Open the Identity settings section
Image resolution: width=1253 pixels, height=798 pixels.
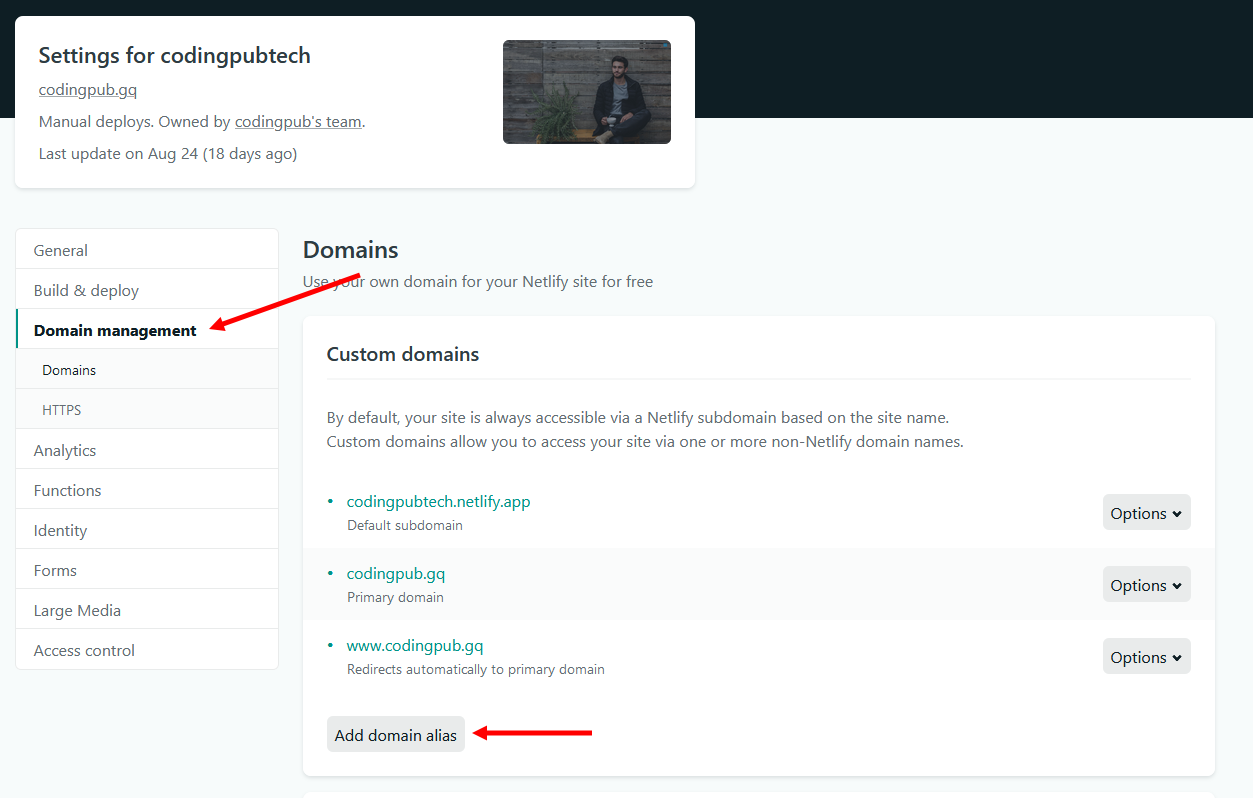pyautogui.click(x=147, y=530)
